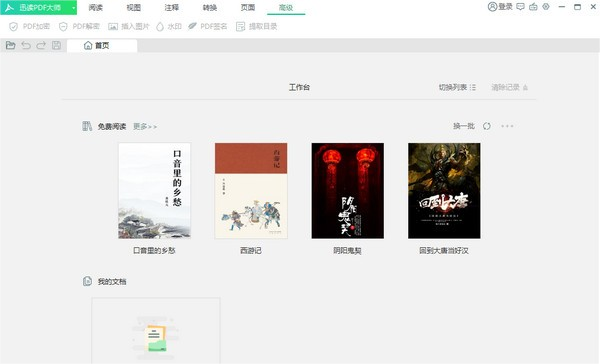
Task: Click the 免费阅读 books icon
Action: 87,126
